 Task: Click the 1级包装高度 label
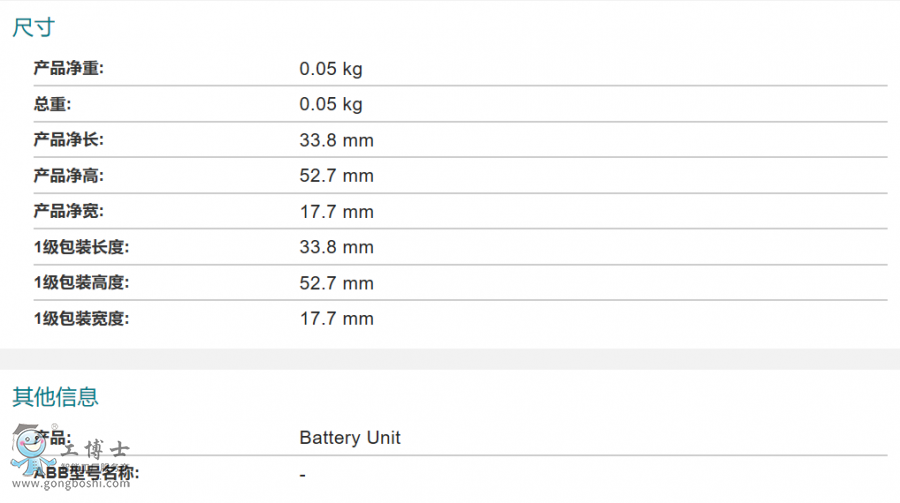tap(81, 283)
